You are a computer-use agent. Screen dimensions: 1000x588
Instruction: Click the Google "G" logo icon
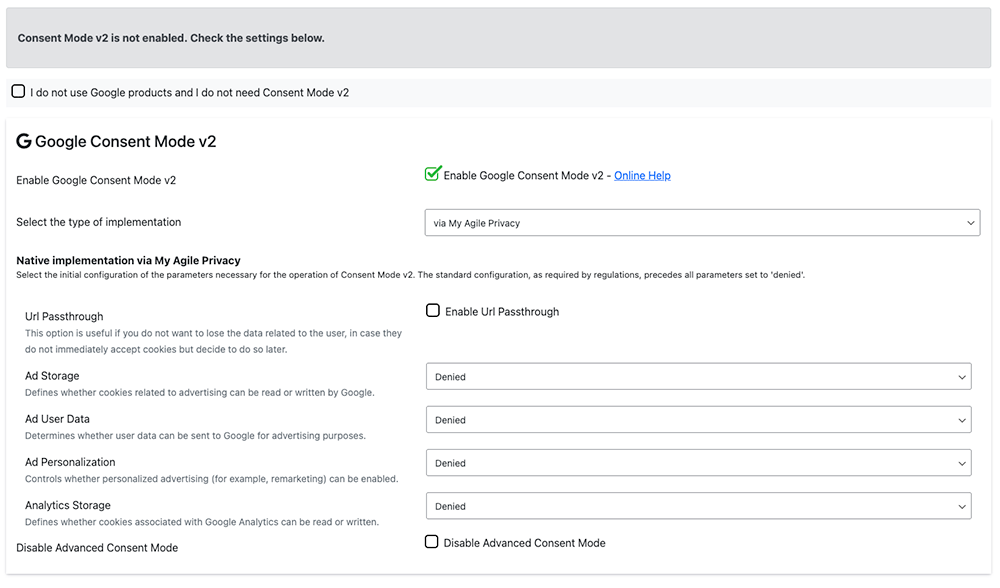coord(24,142)
